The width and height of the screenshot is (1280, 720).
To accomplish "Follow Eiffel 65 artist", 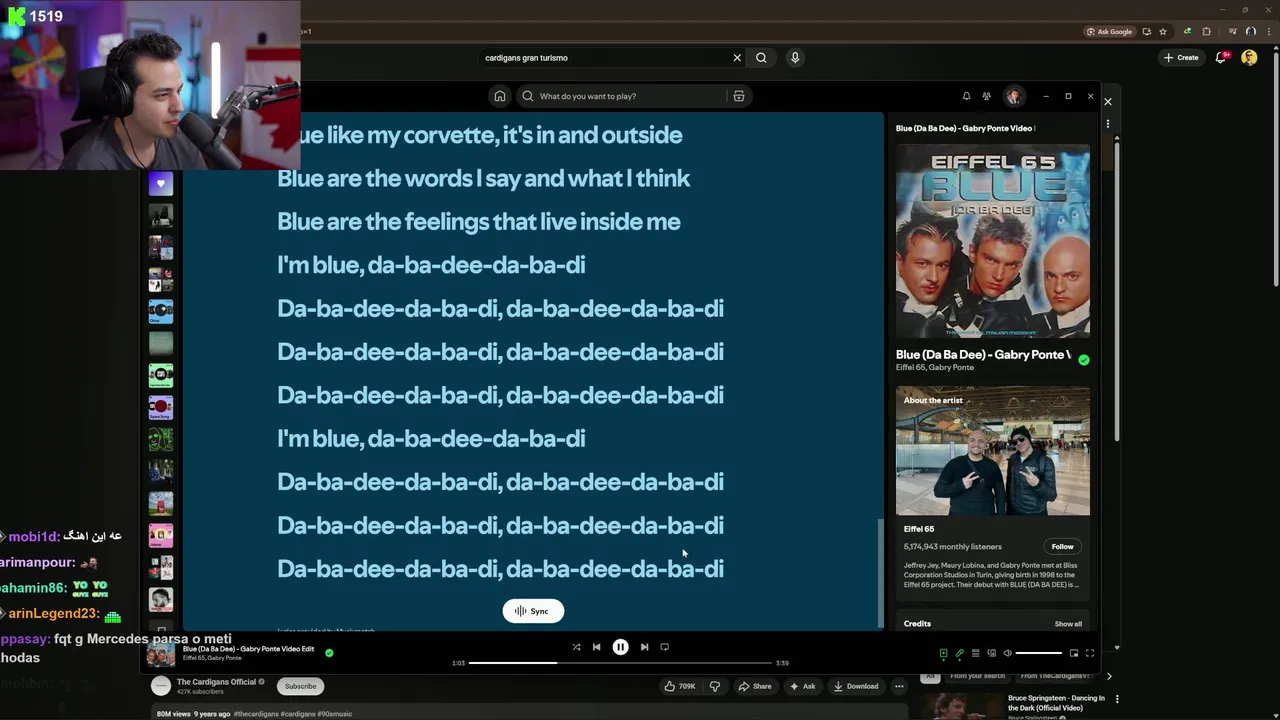I will (x=1062, y=546).
